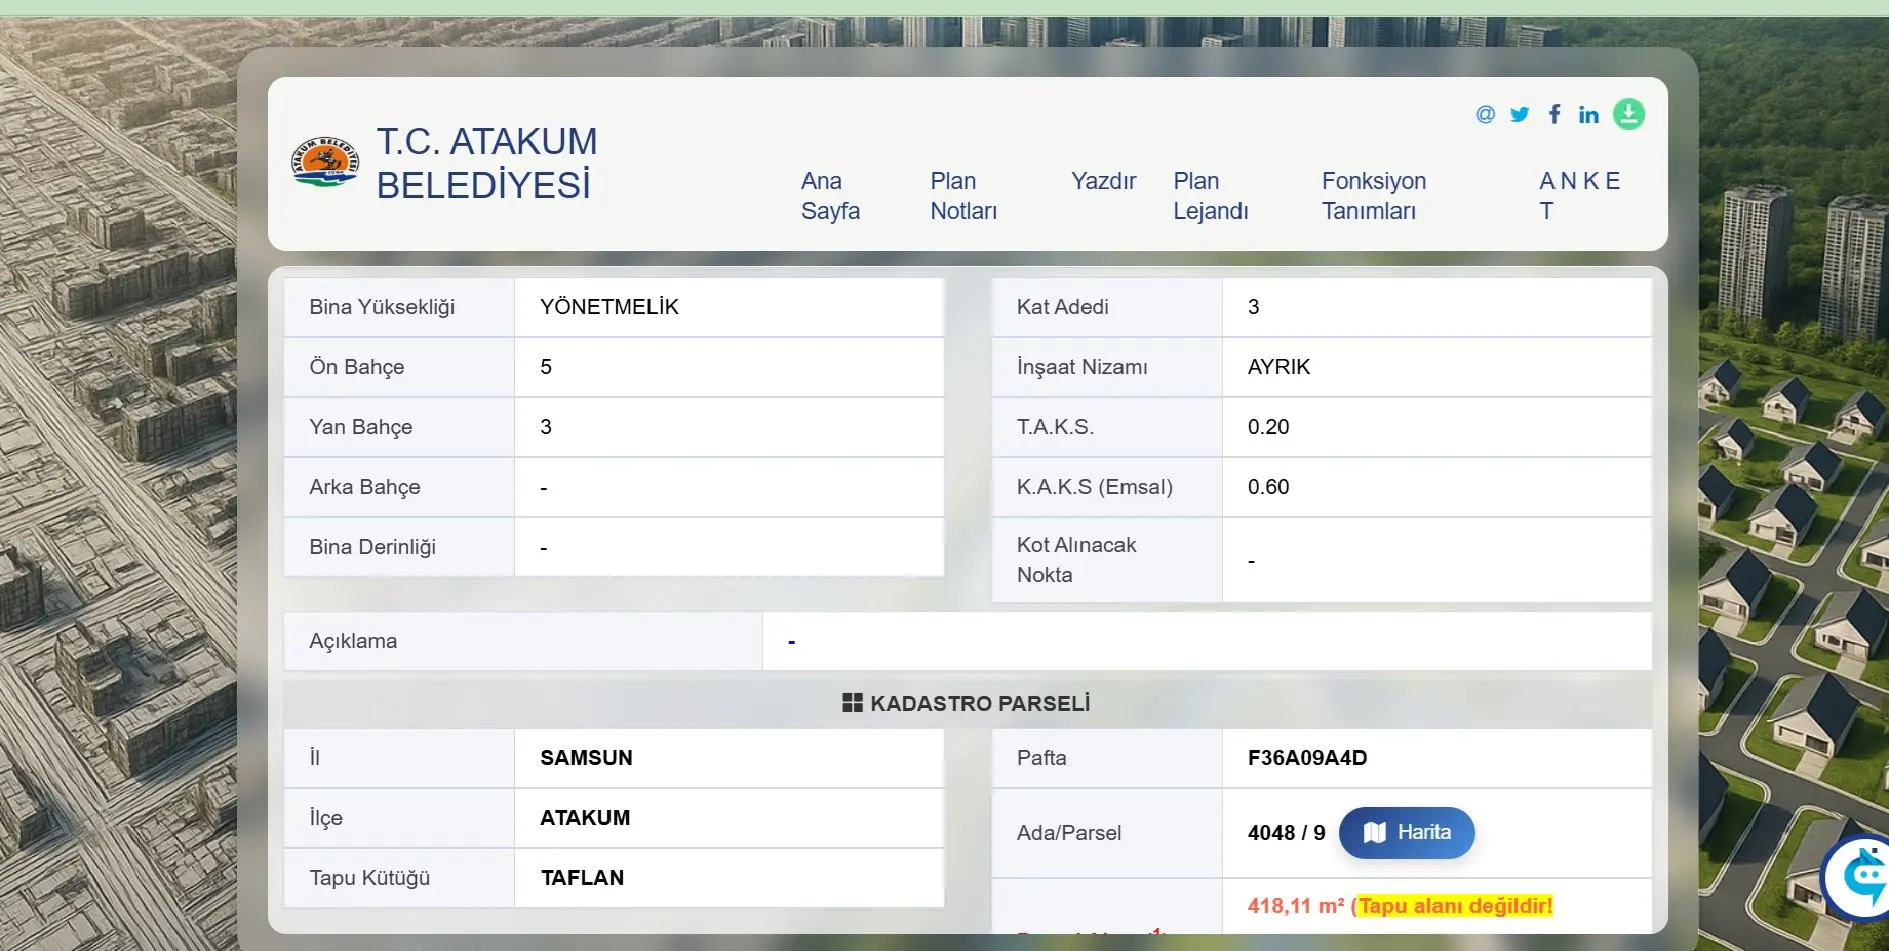Viewport: 1889px width, 951px height.
Task: Click the 'Tapu alanı değildir!' highlighted warning
Action: (x=1455, y=906)
